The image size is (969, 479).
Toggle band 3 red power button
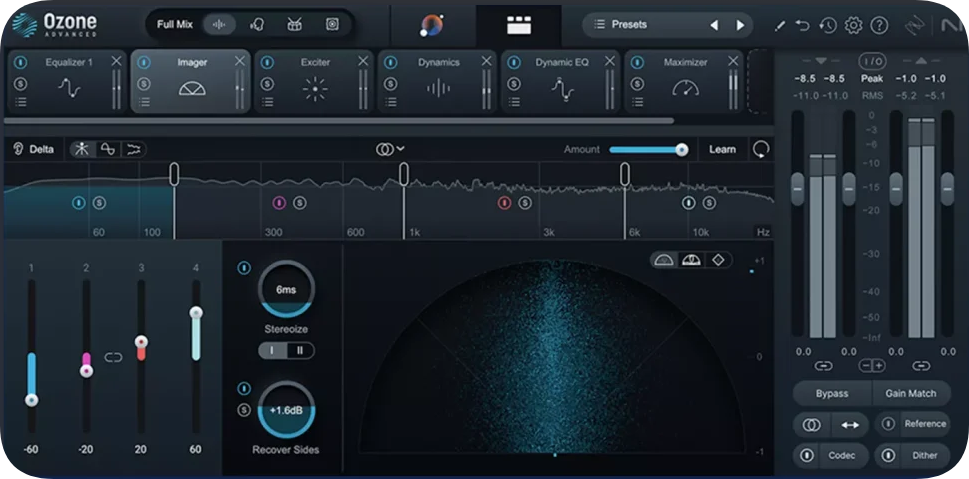pyautogui.click(x=504, y=203)
